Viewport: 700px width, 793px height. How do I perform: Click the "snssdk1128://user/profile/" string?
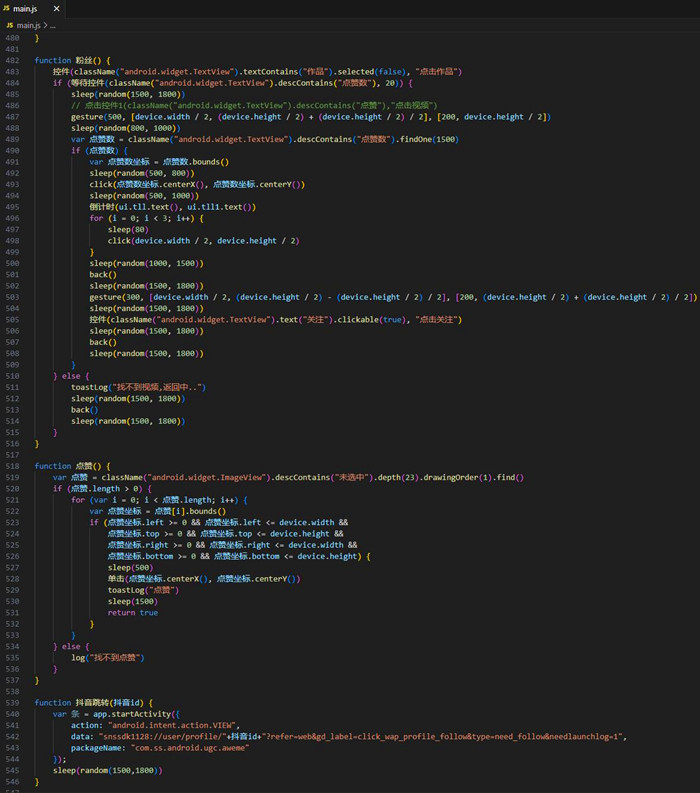[162, 737]
